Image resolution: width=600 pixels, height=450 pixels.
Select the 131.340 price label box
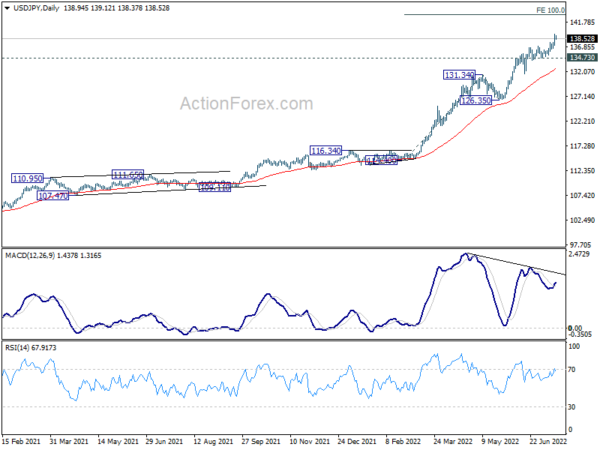tap(459, 75)
